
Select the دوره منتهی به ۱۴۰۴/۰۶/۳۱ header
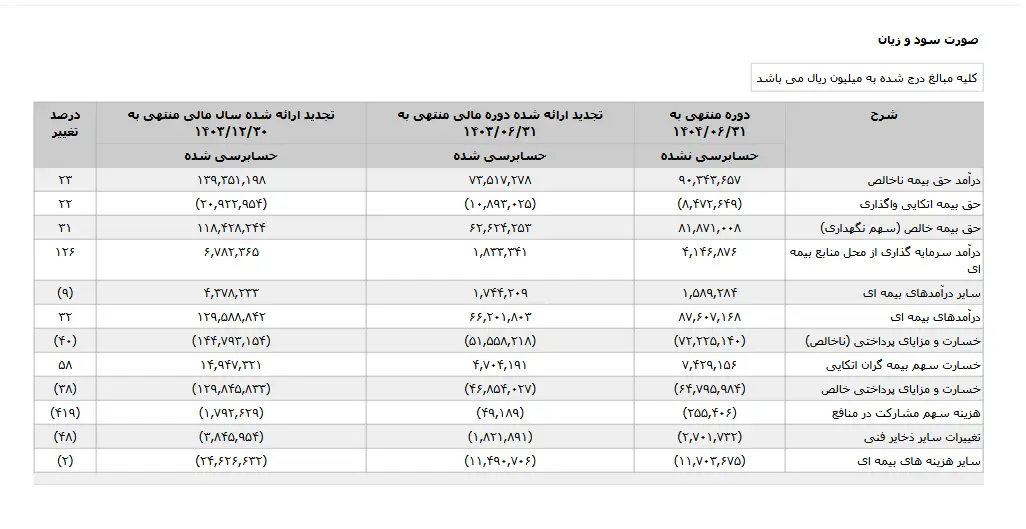(x=710, y=123)
